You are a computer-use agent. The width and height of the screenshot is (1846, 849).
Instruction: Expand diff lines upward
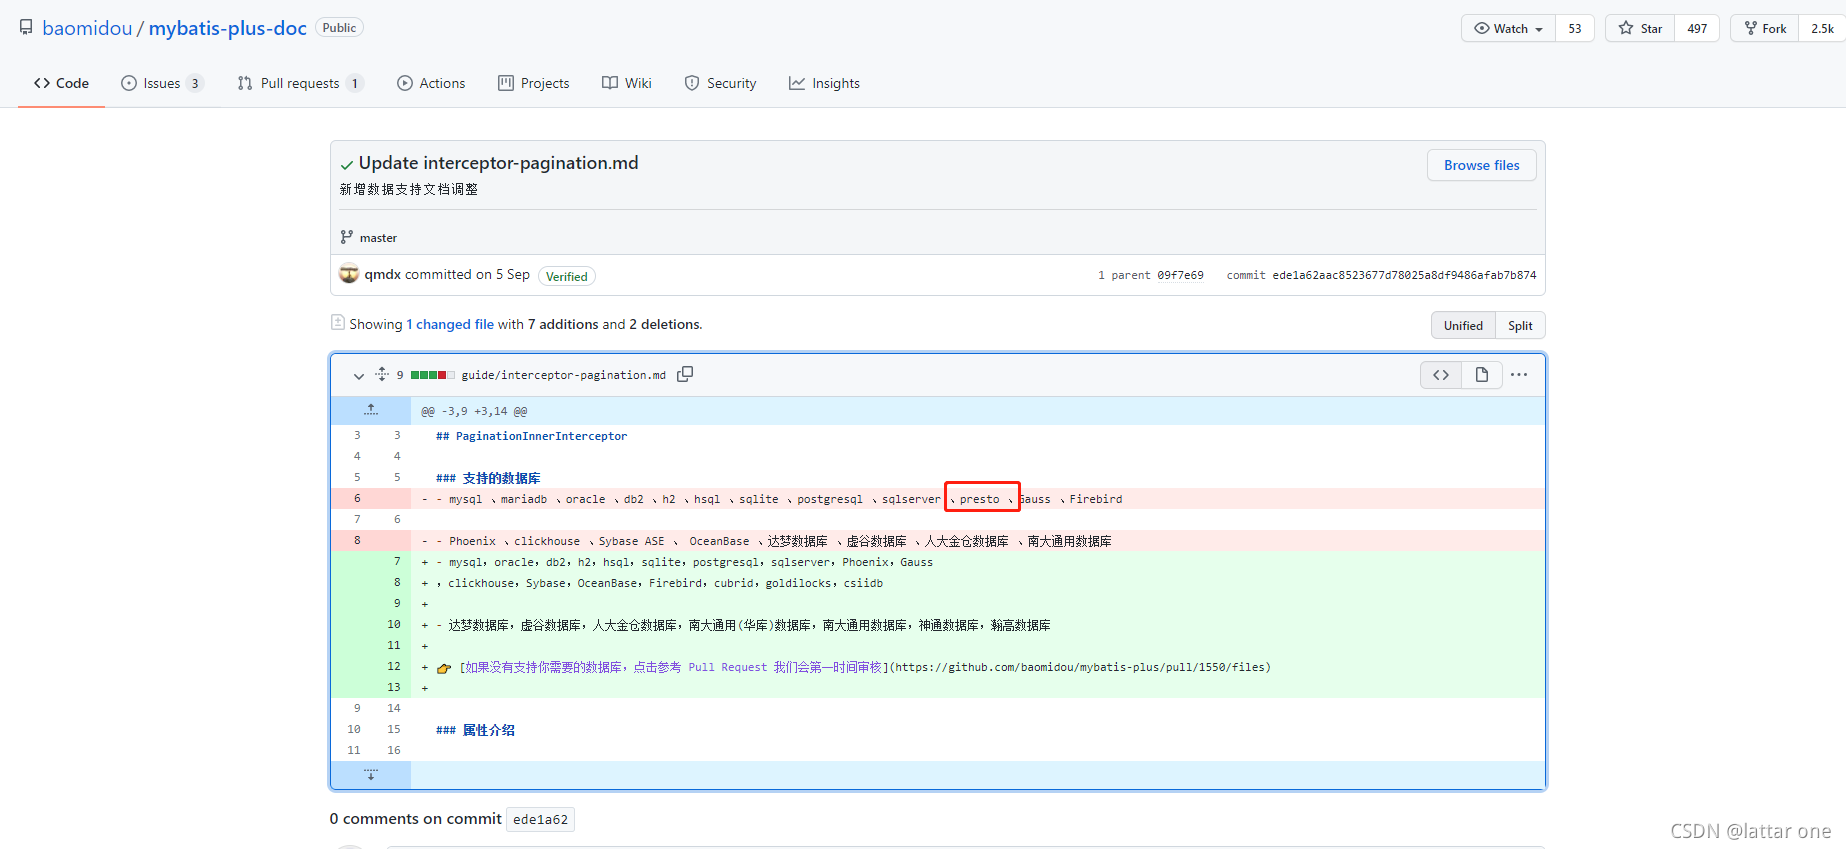point(371,410)
